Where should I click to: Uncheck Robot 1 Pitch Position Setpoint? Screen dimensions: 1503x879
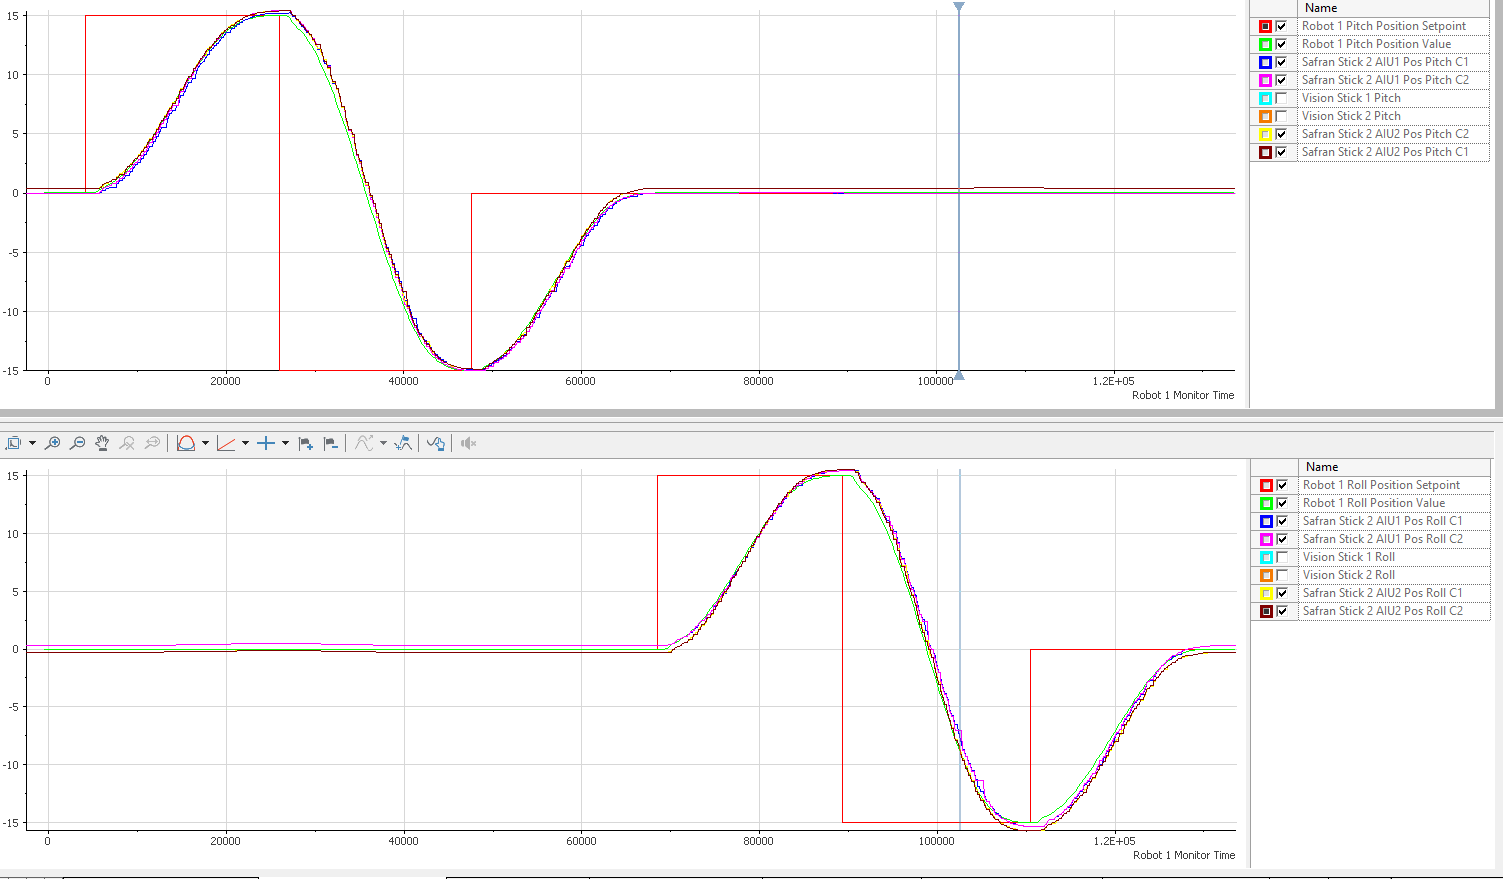coord(1281,26)
